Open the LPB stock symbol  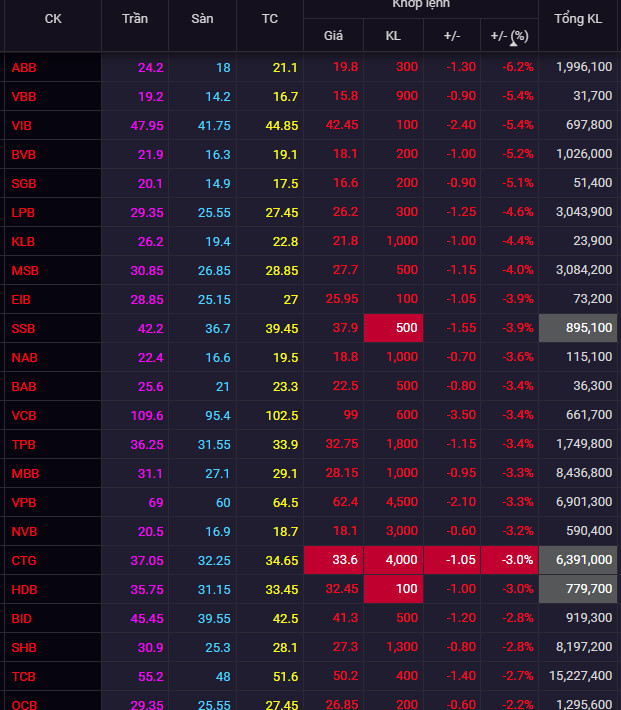click(23, 213)
